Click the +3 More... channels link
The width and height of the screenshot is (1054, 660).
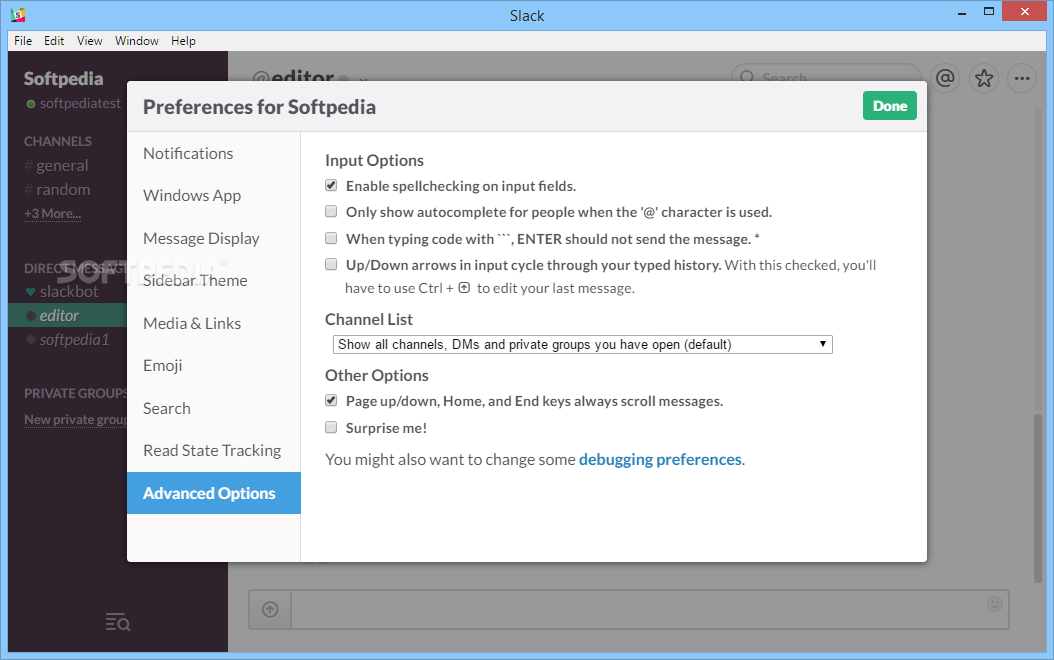pyautogui.click(x=52, y=214)
